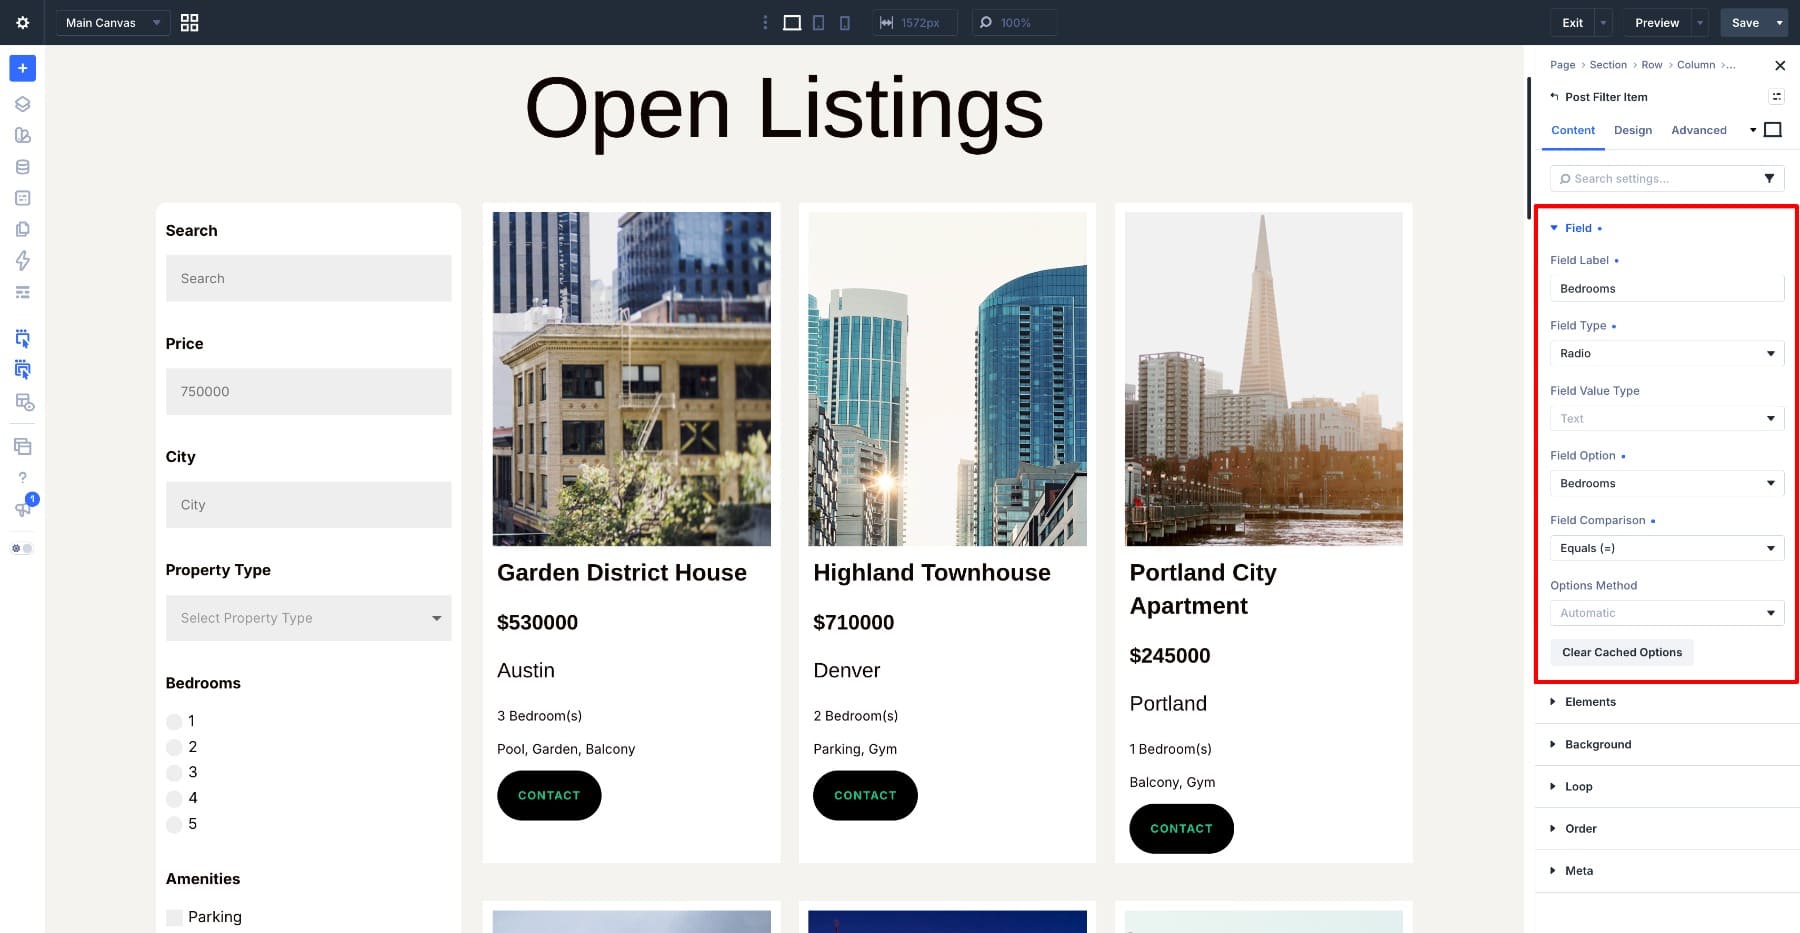Click the blue add element plus button

tap(22, 68)
